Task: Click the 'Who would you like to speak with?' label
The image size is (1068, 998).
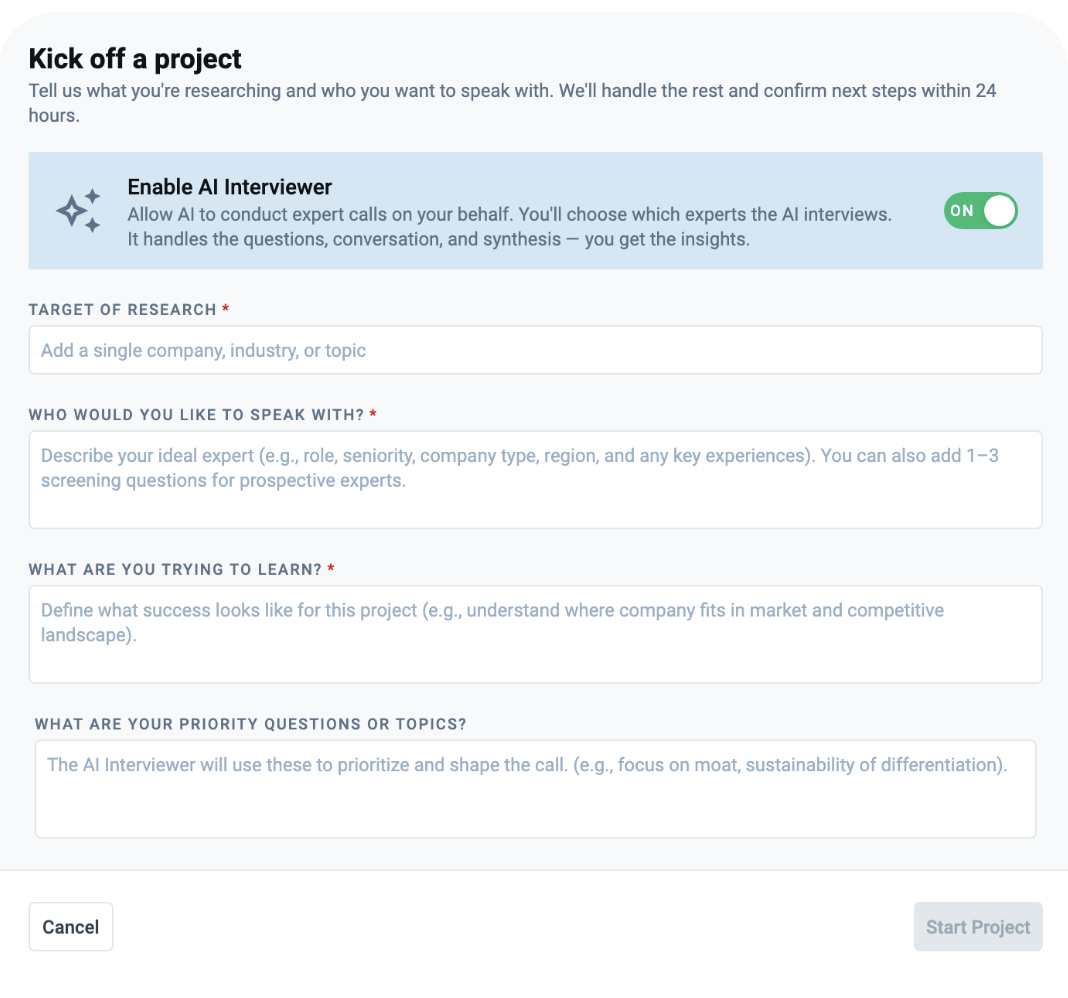Action: coord(196,415)
